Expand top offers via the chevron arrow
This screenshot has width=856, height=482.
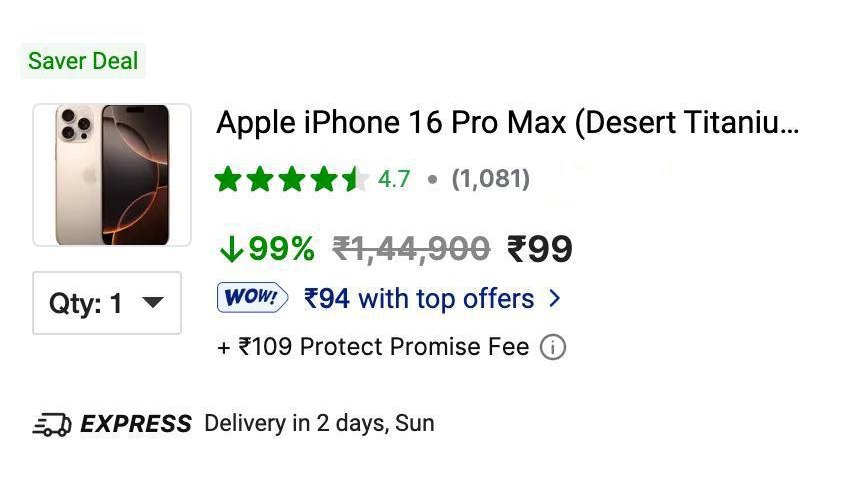(x=555, y=299)
